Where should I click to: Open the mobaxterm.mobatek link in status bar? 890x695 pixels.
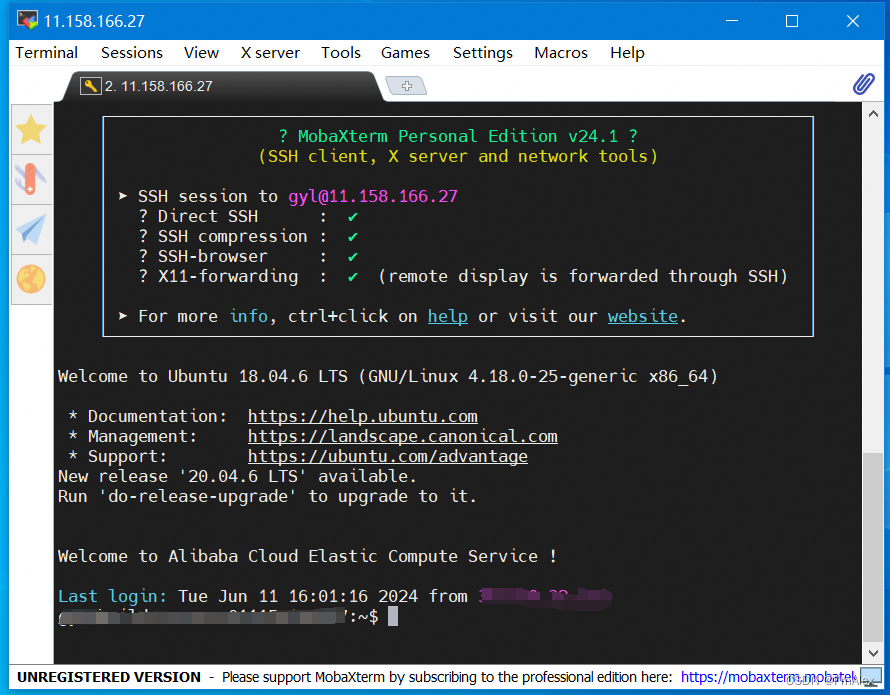[769, 677]
